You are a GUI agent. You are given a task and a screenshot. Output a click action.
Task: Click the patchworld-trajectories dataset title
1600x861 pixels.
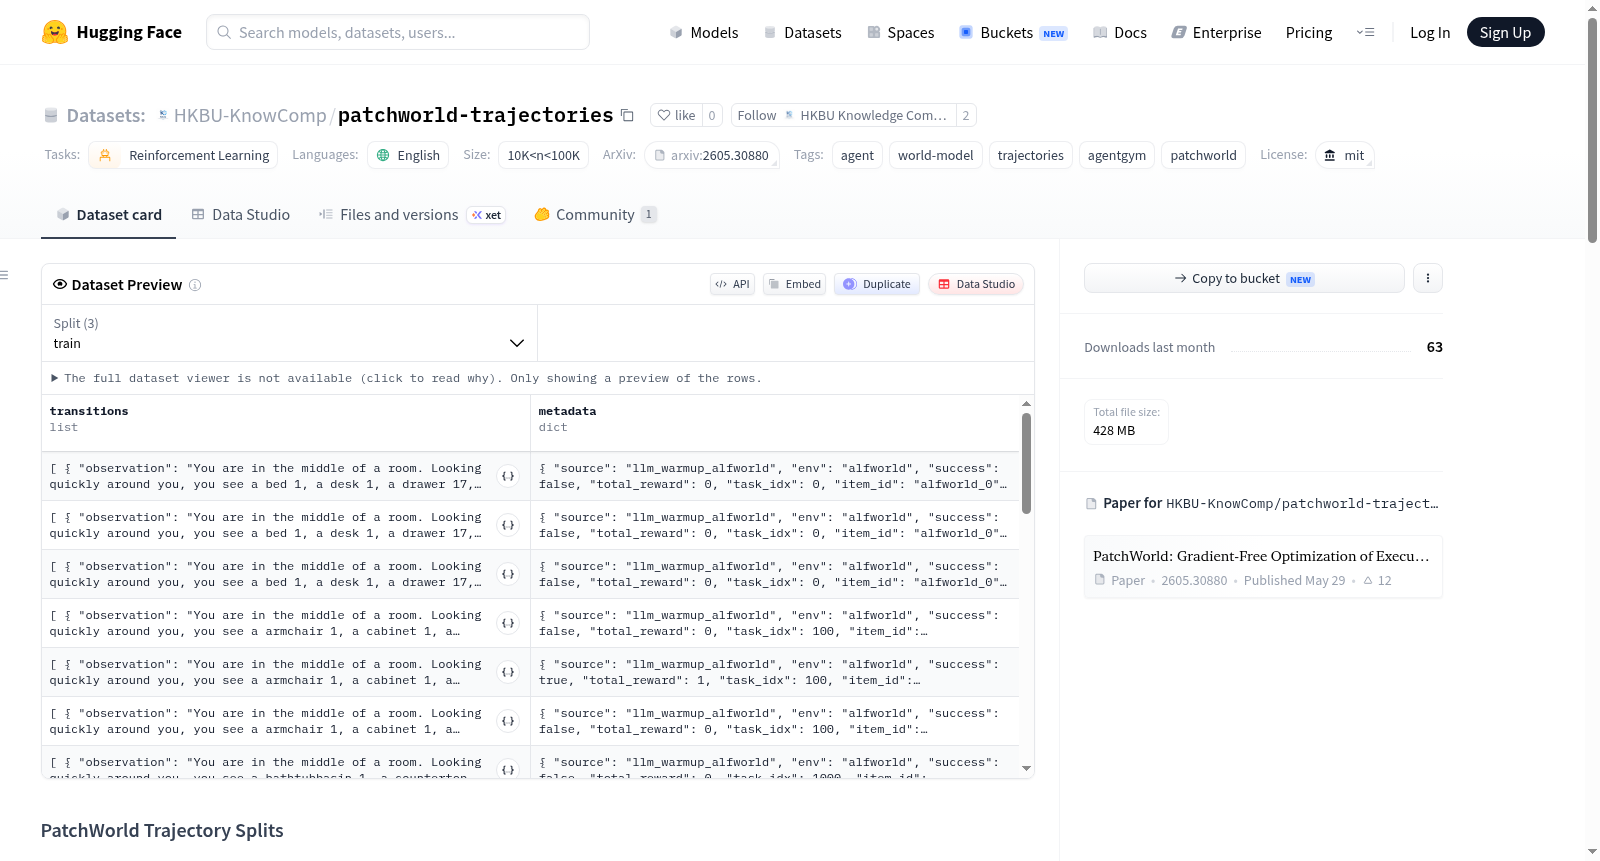[476, 116]
